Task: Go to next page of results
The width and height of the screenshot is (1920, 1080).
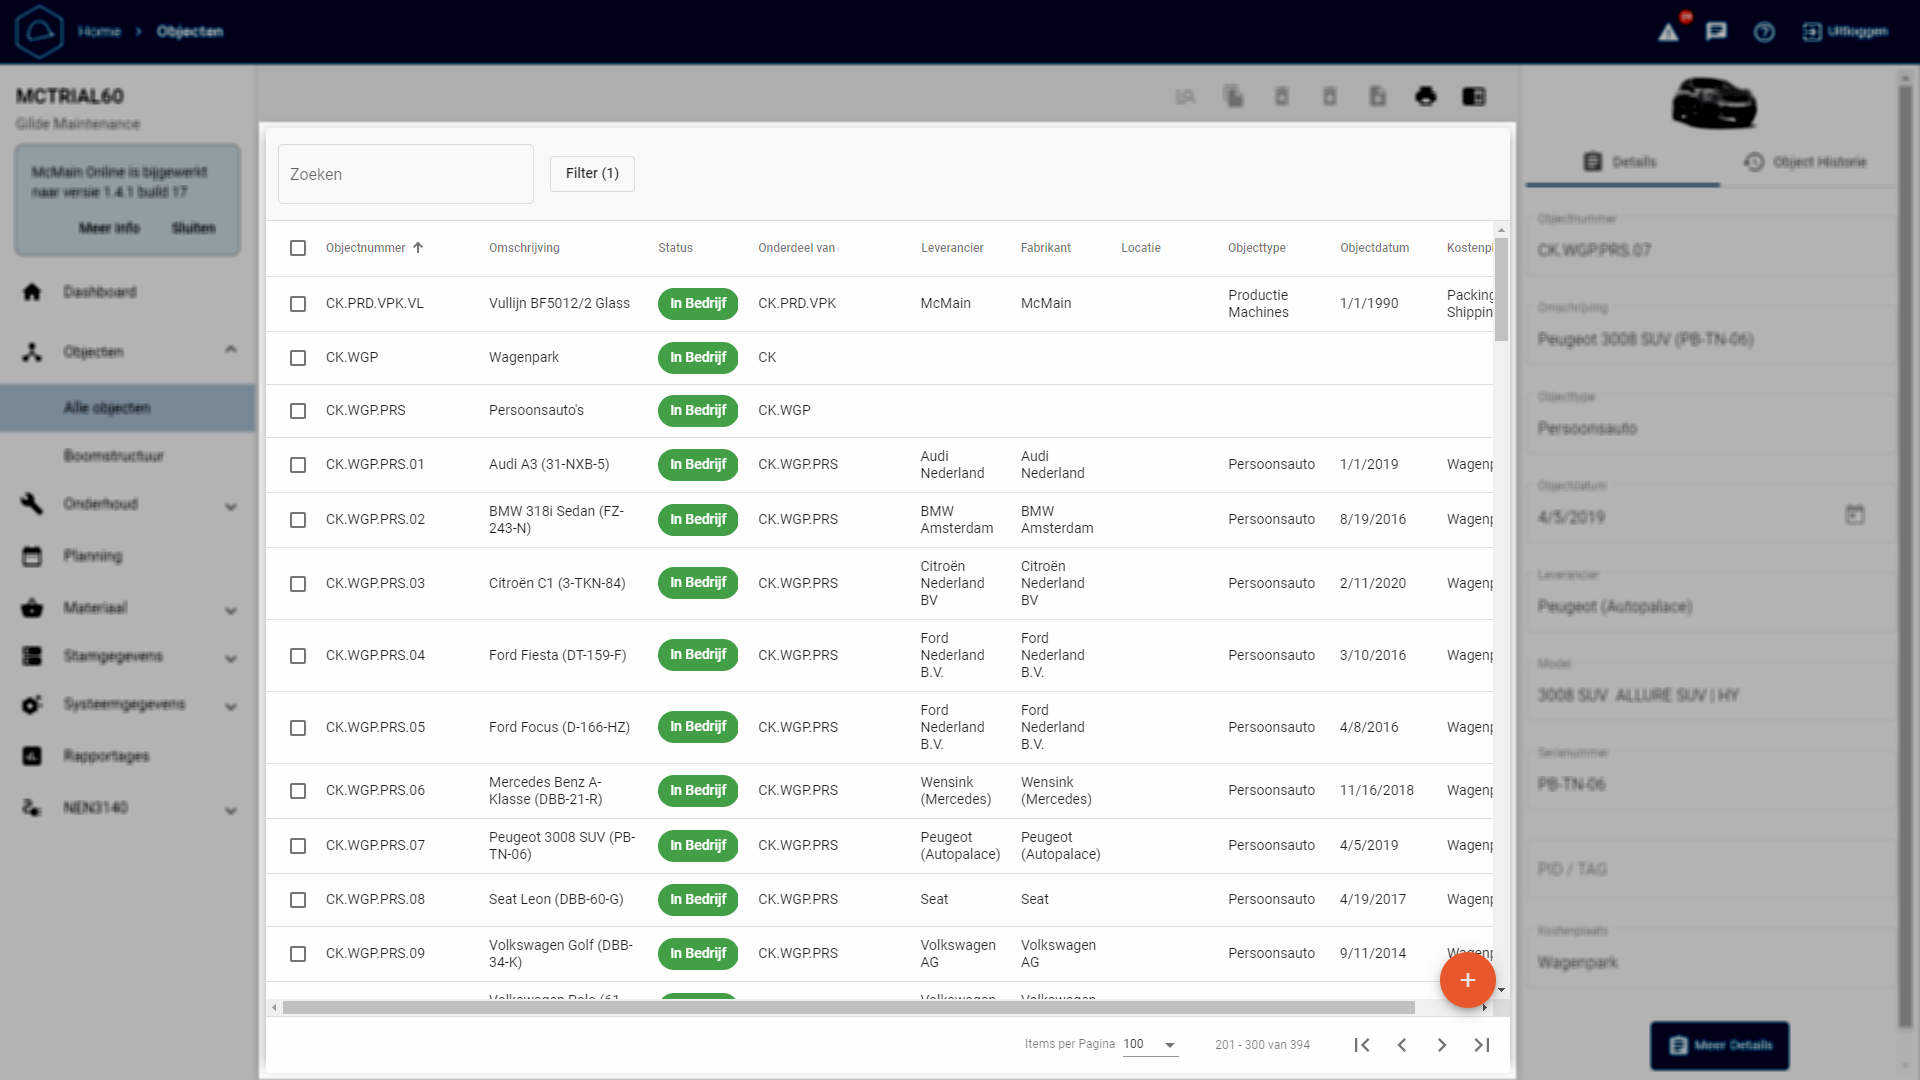Action: [1441, 1044]
